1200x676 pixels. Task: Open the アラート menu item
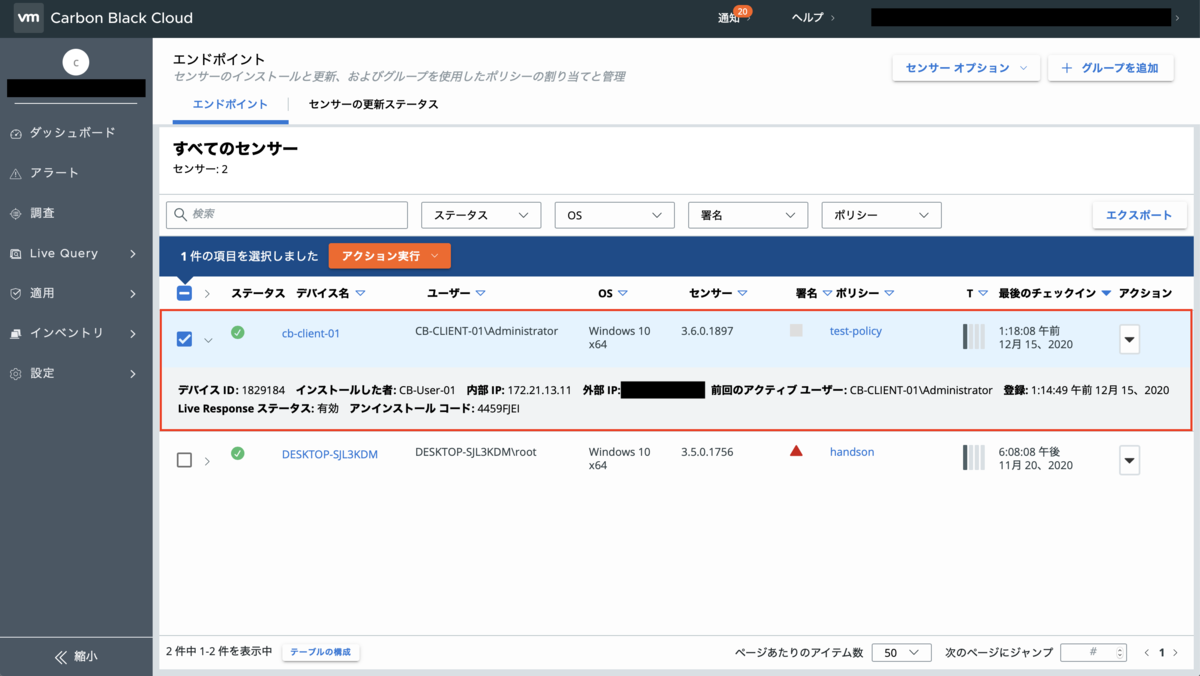54,173
